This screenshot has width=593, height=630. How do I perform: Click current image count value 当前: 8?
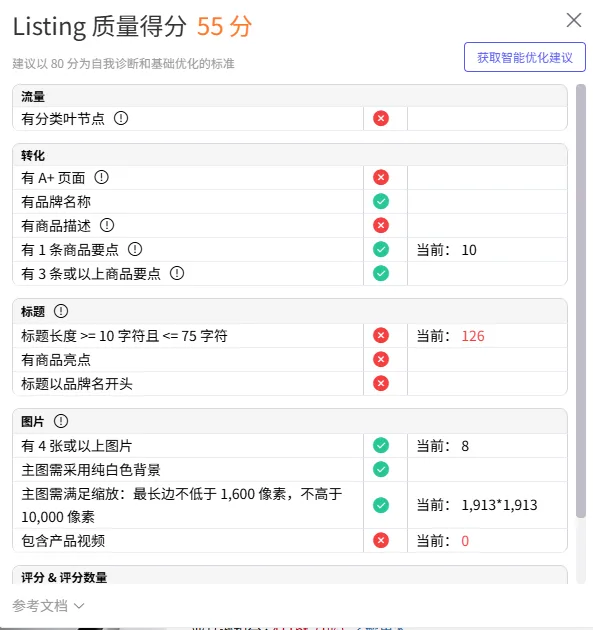pyautogui.click(x=443, y=446)
